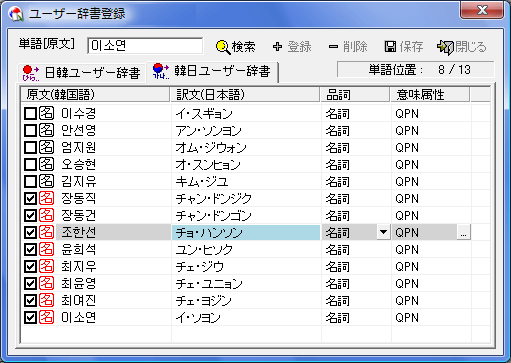Image resolution: width=511 pixels, height=363 pixels.
Task: Click the 意味属性 column header
Action: pyautogui.click(x=430, y=95)
